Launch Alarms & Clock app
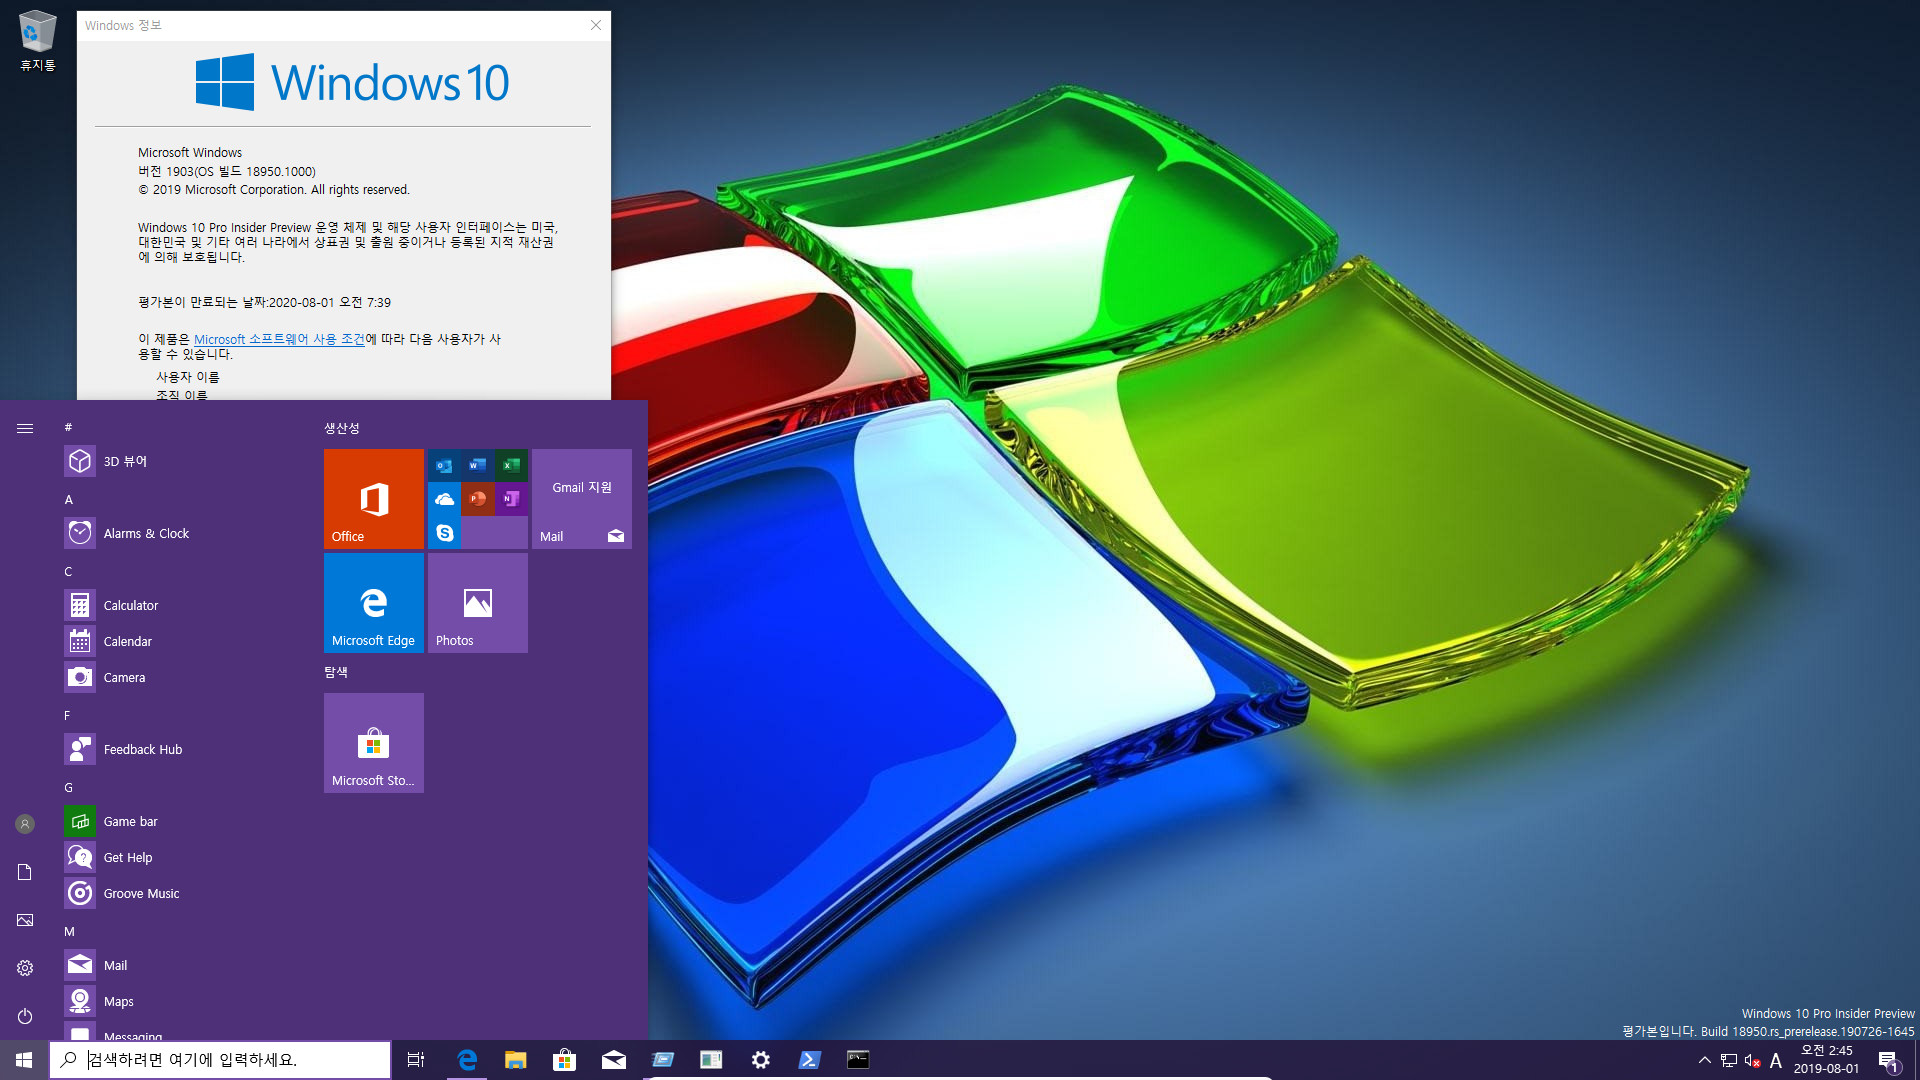 pyautogui.click(x=180, y=533)
